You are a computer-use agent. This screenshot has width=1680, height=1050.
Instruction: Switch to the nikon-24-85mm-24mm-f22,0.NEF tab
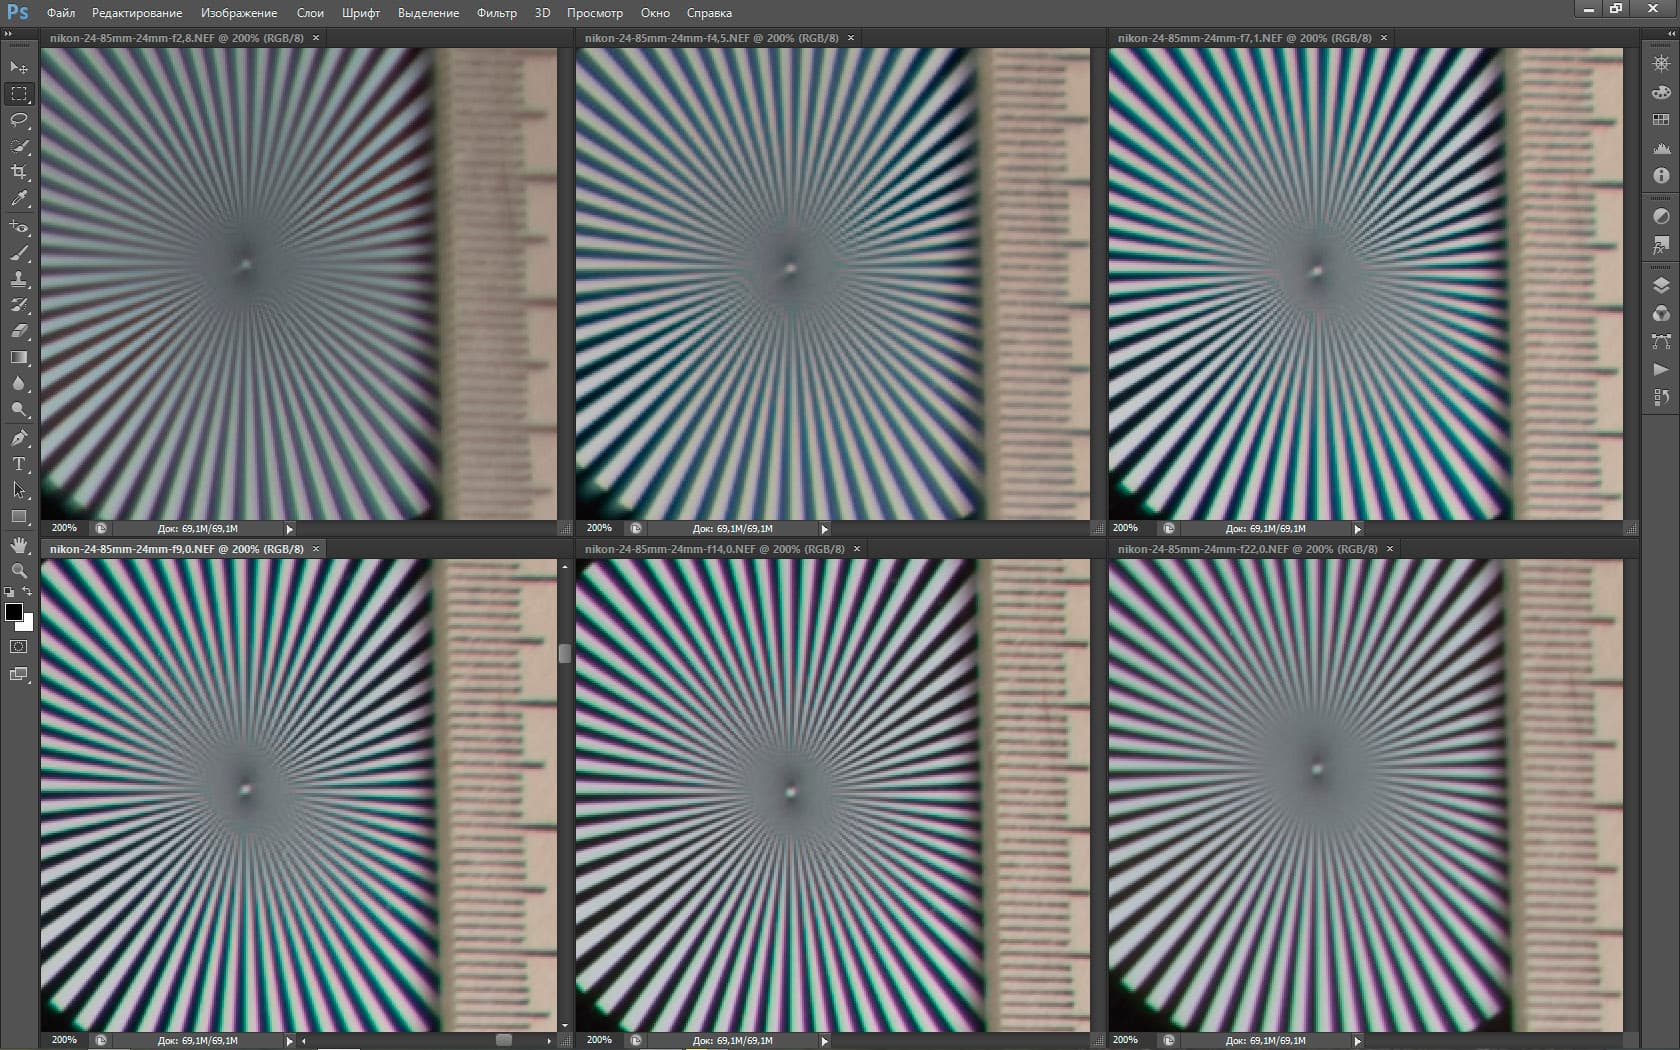click(x=1247, y=549)
